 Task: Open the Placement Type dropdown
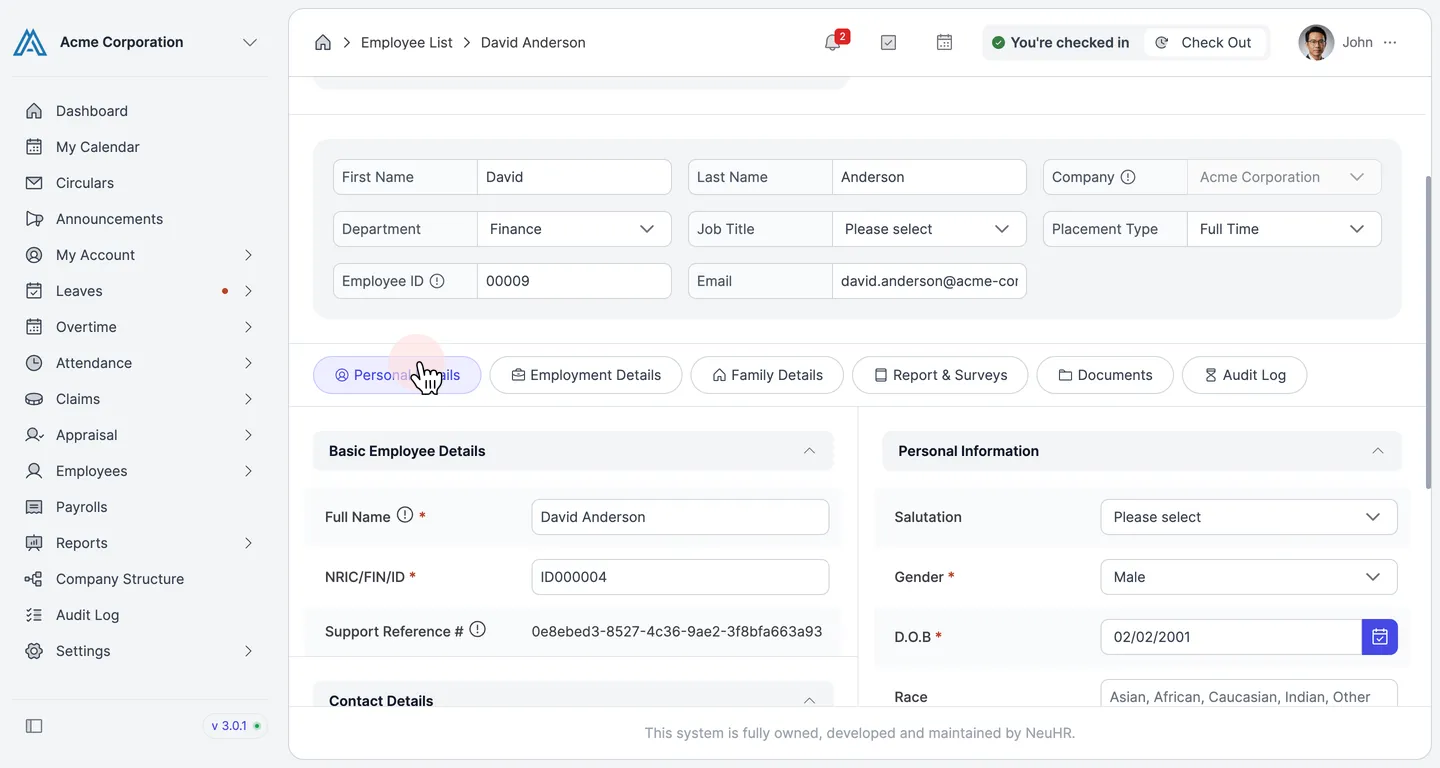pyautogui.click(x=1284, y=229)
